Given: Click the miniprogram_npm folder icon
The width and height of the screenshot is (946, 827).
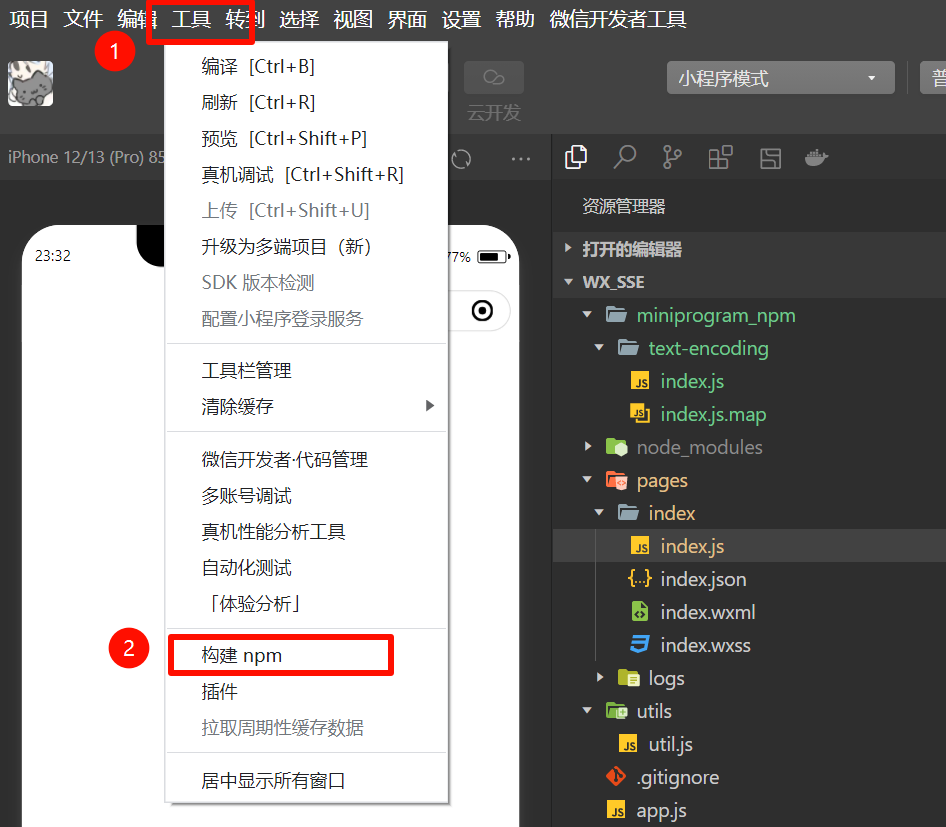Looking at the screenshot, I should click(616, 315).
